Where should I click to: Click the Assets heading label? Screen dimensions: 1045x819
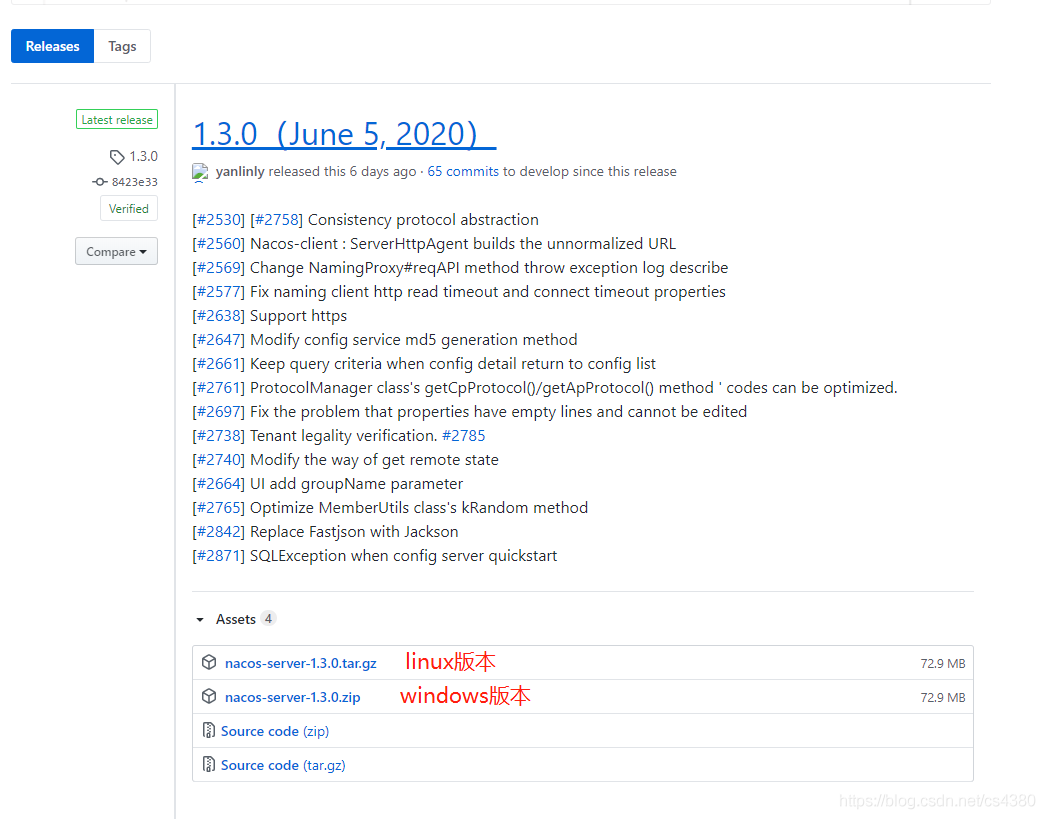[235, 619]
